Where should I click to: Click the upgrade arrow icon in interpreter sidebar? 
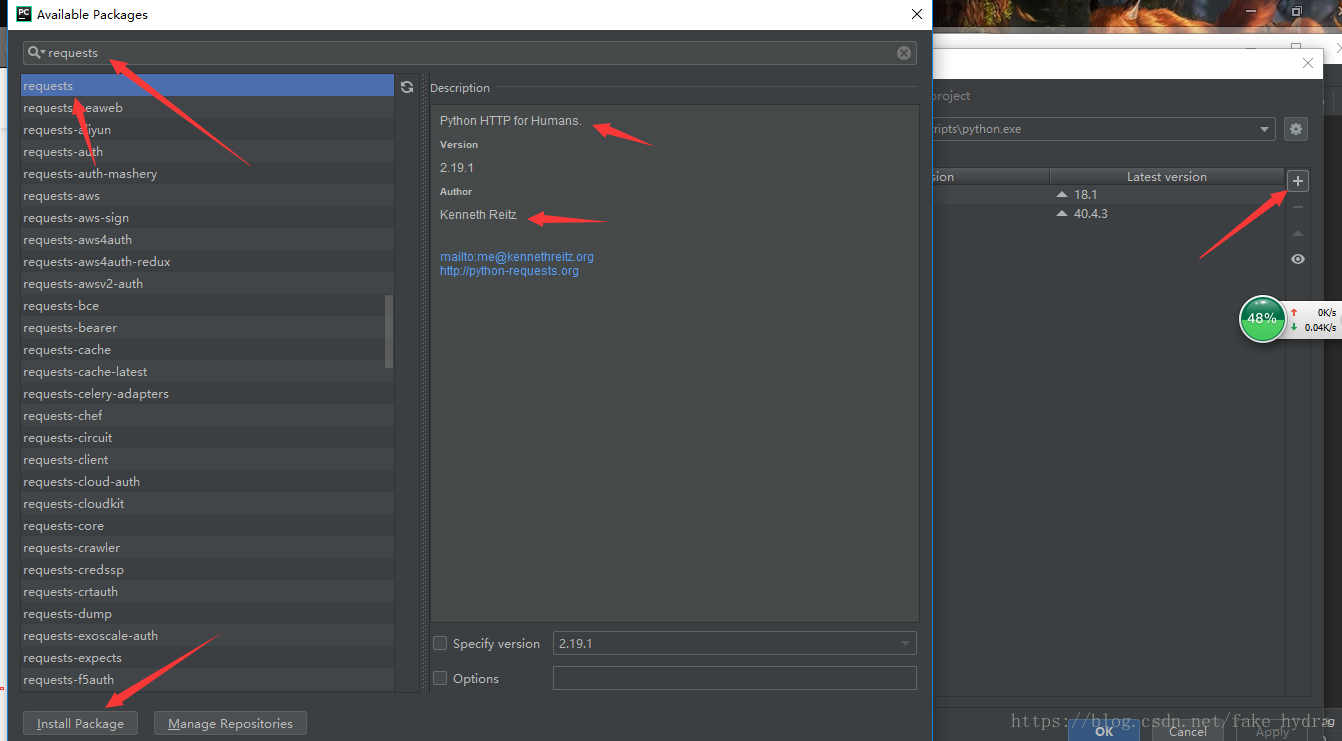[x=1298, y=233]
